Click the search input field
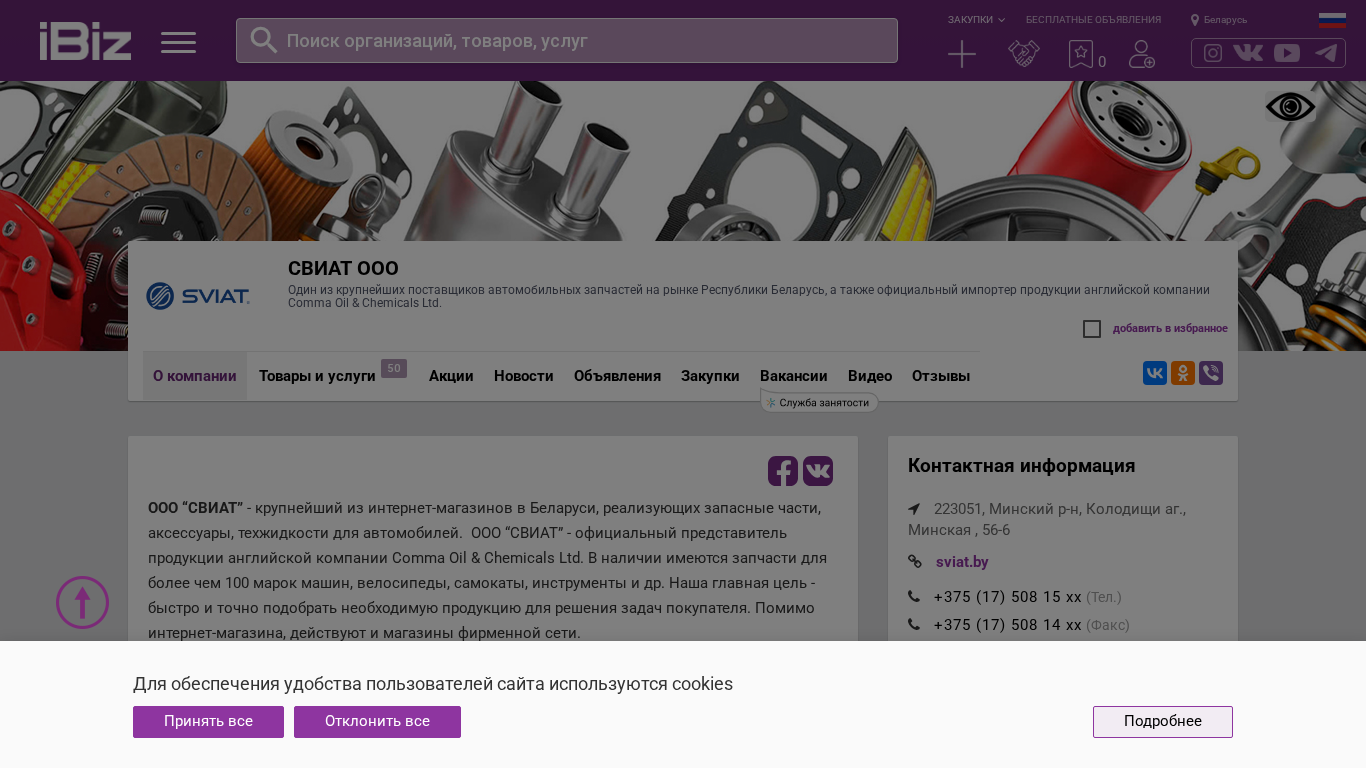This screenshot has height=768, width=1366. tap(567, 40)
